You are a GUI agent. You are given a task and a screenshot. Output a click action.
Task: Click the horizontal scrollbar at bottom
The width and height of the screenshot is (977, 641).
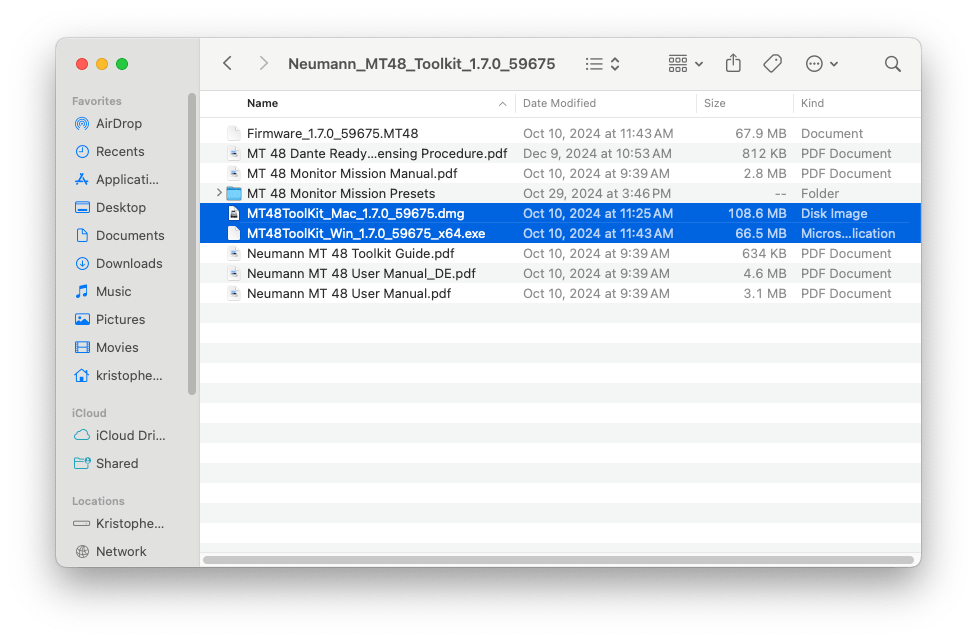tap(558, 559)
